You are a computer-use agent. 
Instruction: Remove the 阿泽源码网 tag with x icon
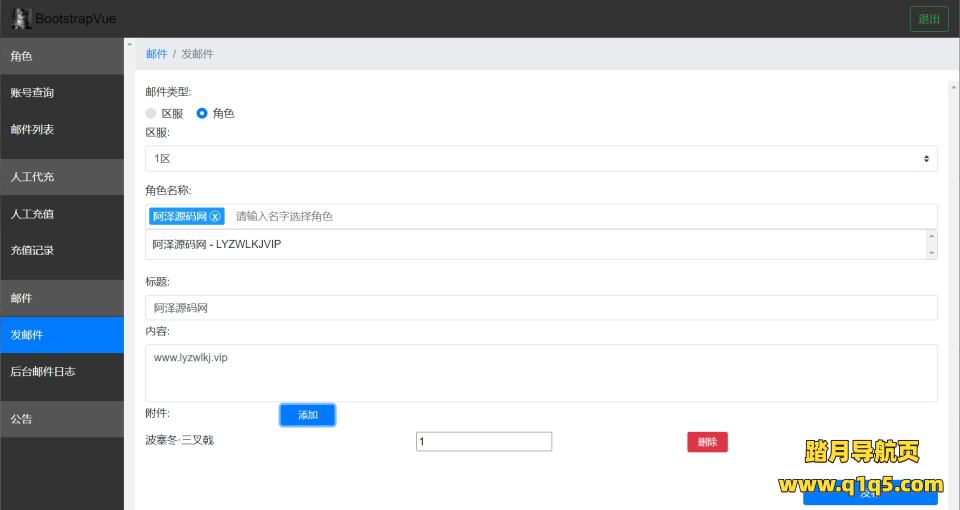pos(215,217)
